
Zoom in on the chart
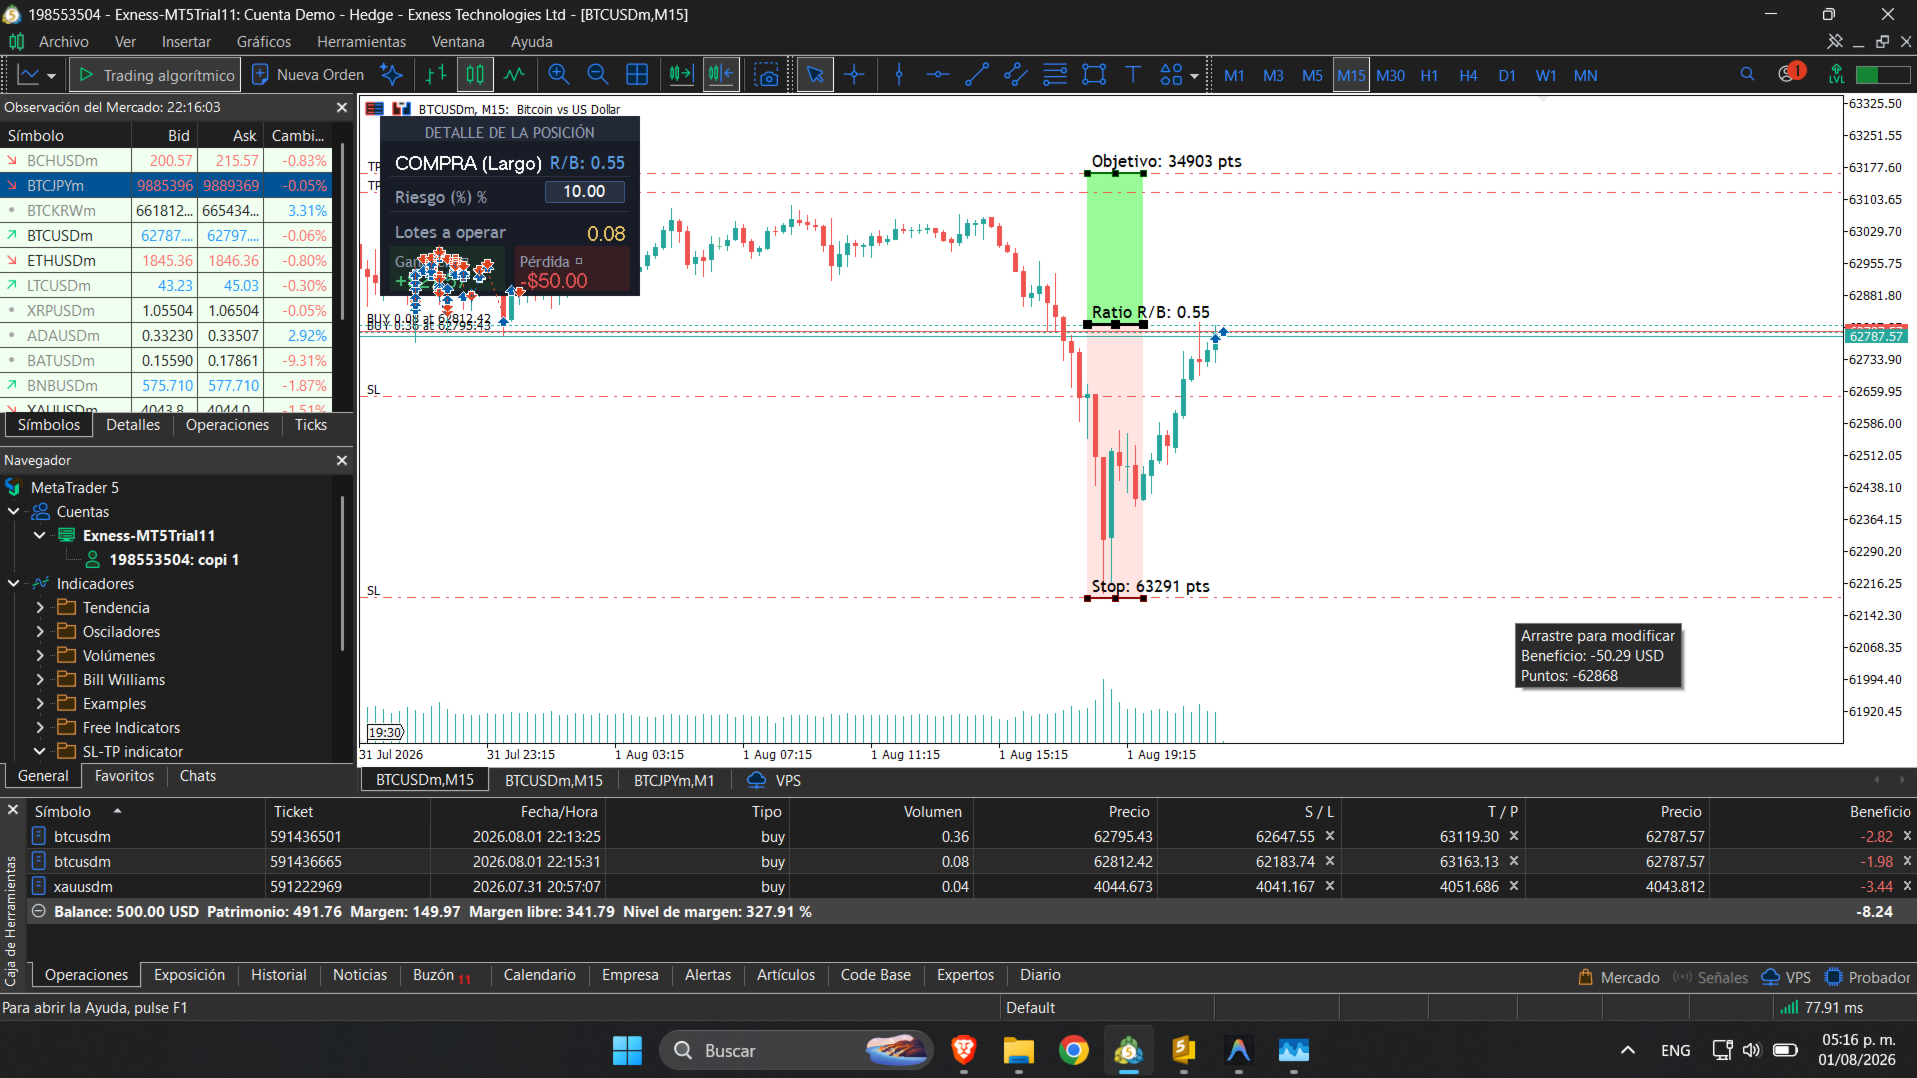[559, 75]
